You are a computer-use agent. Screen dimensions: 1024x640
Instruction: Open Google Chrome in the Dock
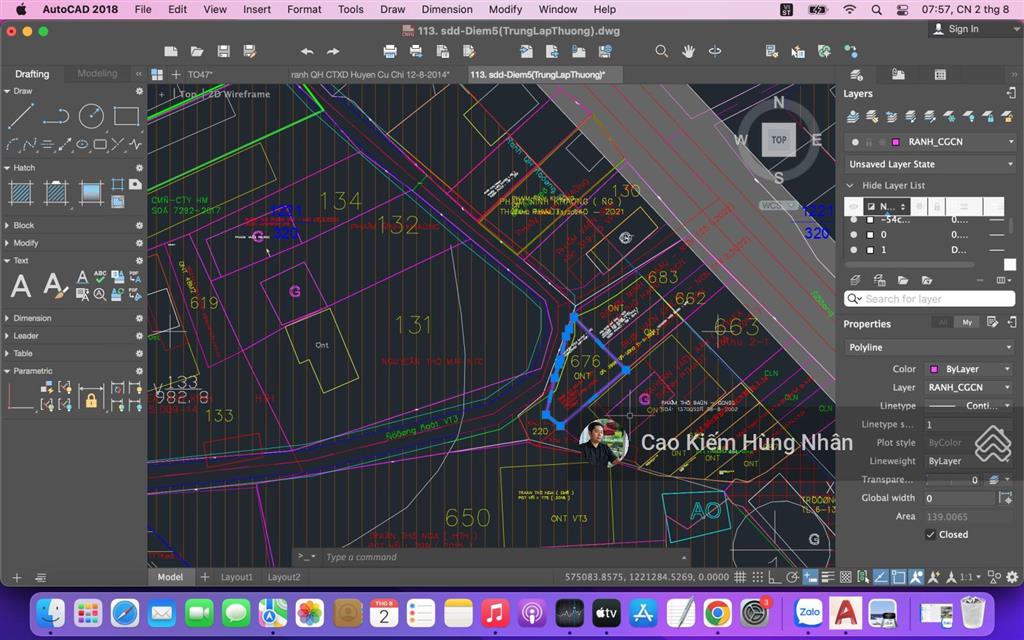(x=717, y=613)
